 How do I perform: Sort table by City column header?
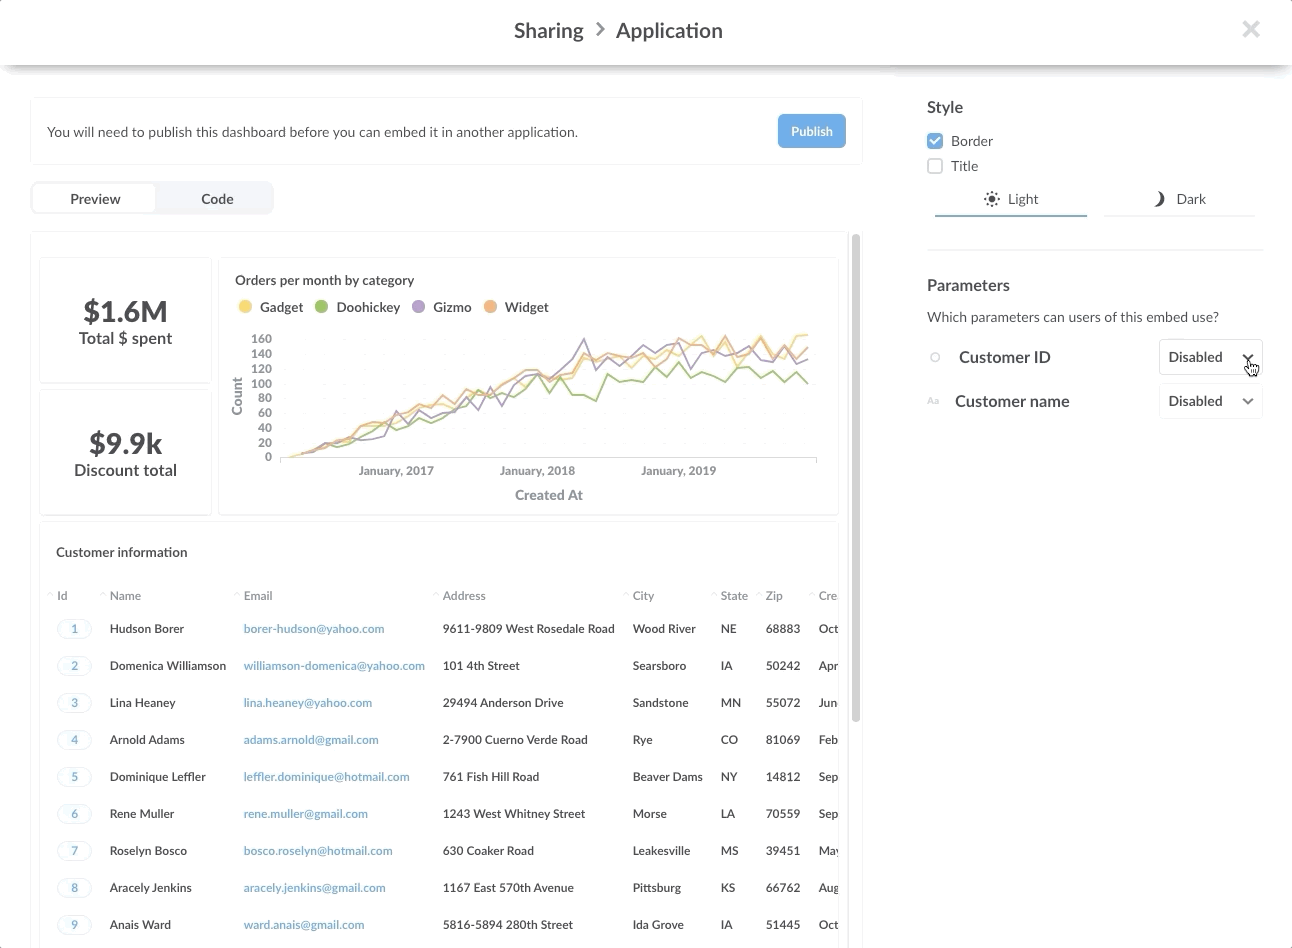pos(643,596)
